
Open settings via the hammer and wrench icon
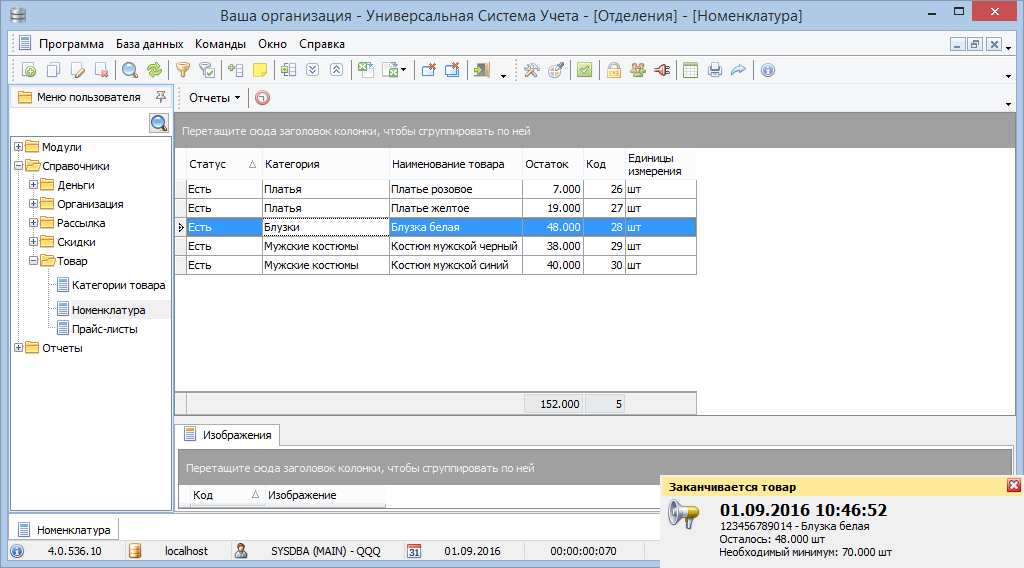532,70
